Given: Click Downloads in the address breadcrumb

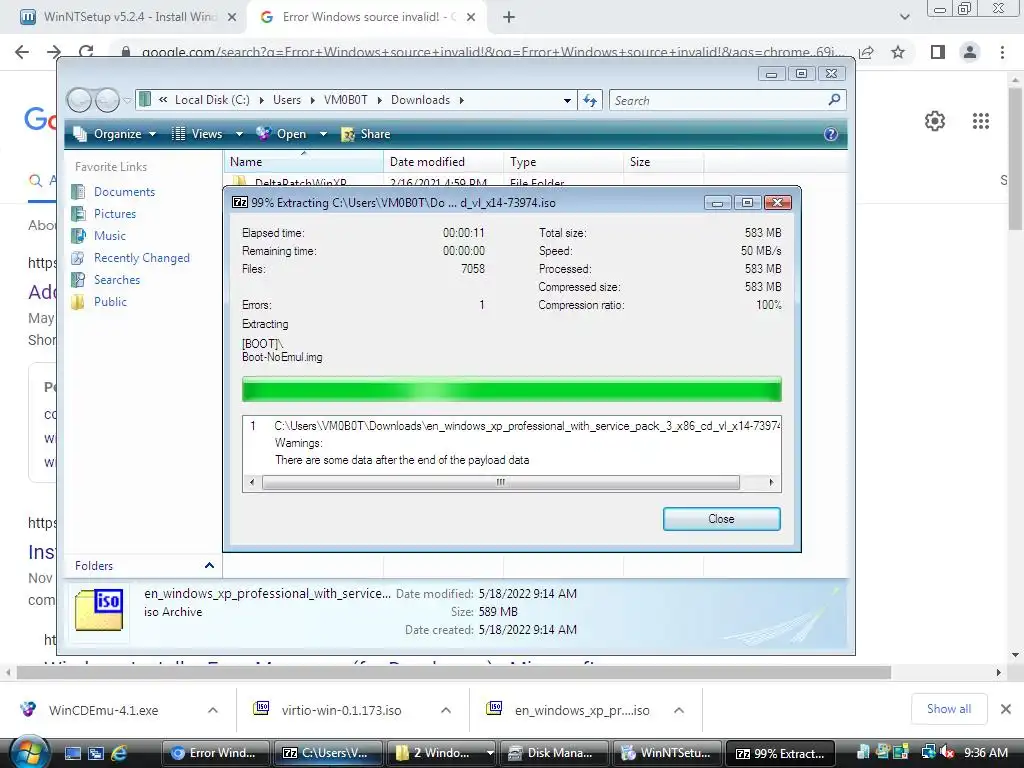Looking at the screenshot, I should tap(420, 100).
